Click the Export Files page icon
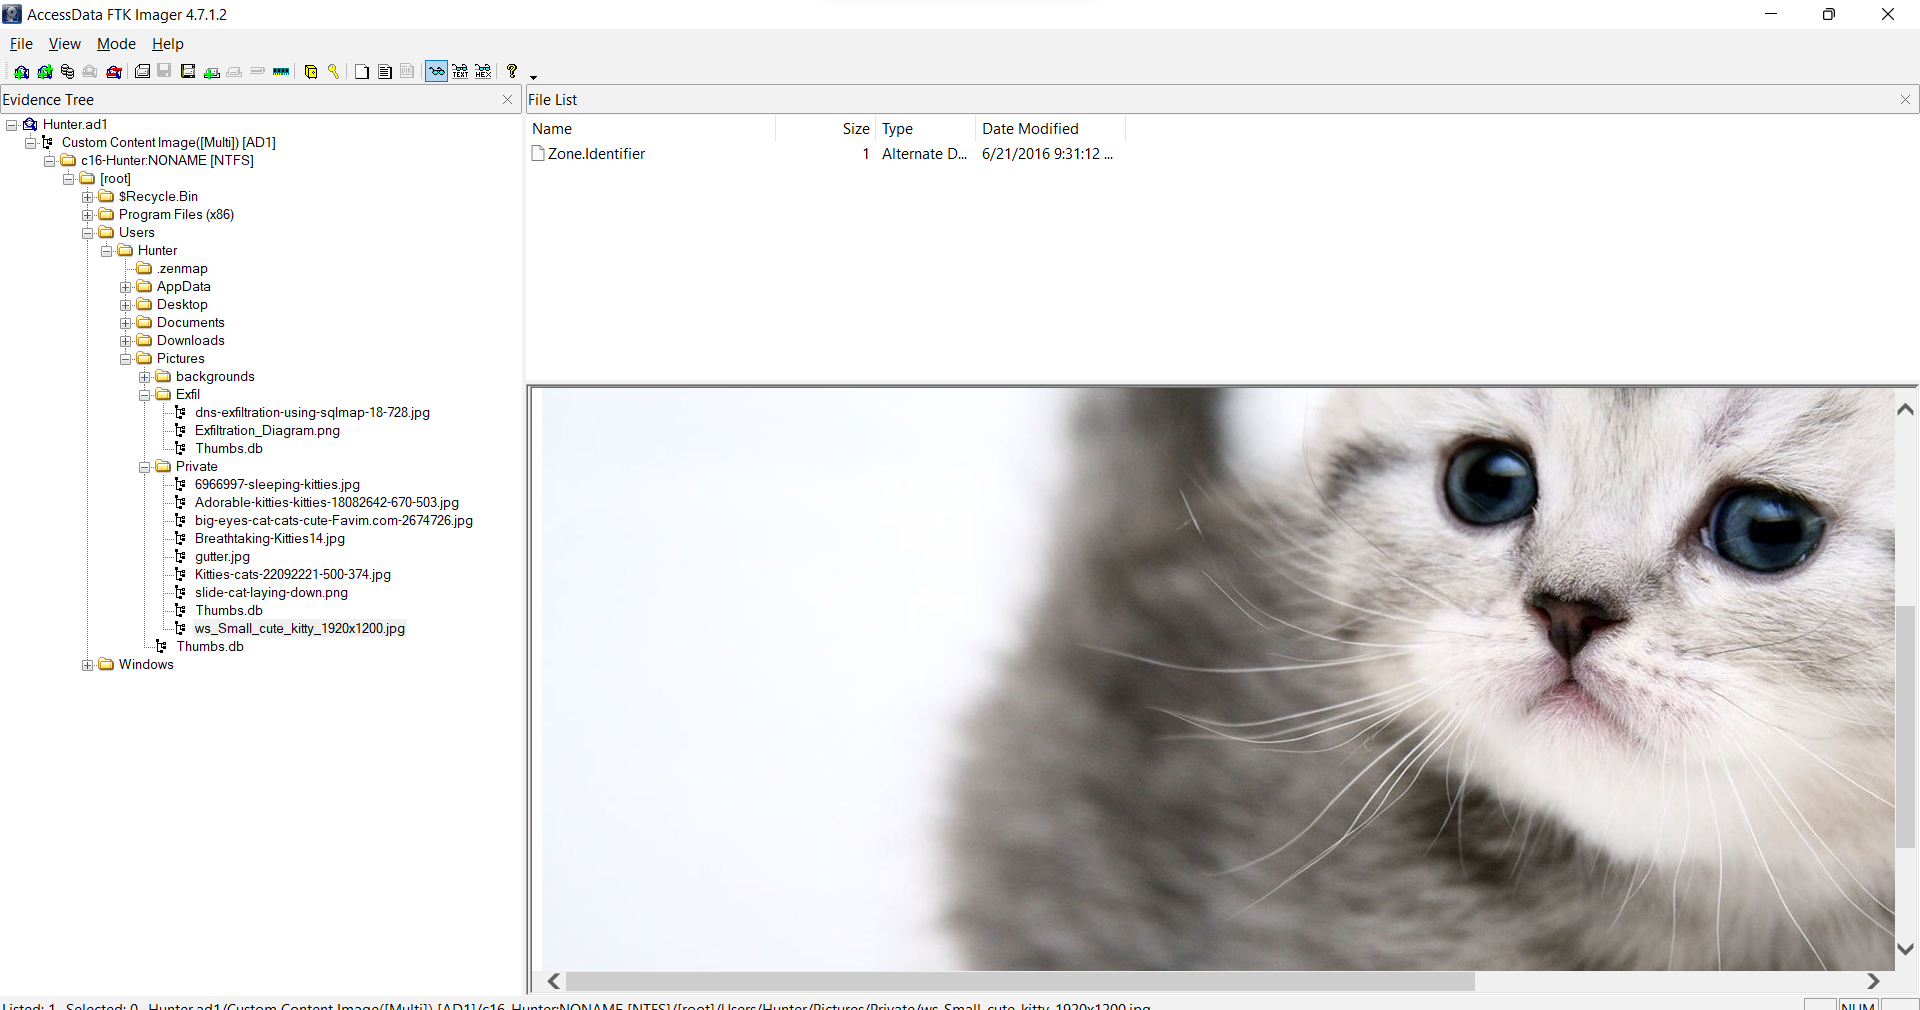1920x1010 pixels. tap(362, 71)
